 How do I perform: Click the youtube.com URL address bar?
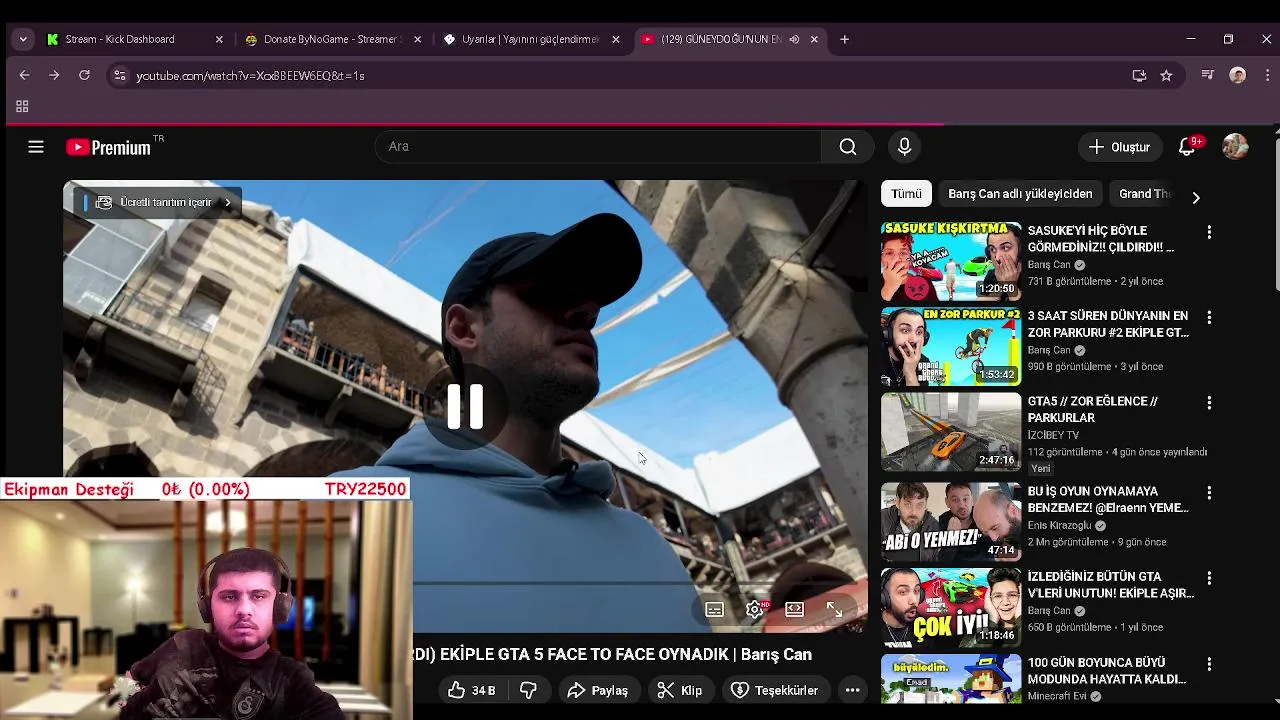click(x=620, y=75)
